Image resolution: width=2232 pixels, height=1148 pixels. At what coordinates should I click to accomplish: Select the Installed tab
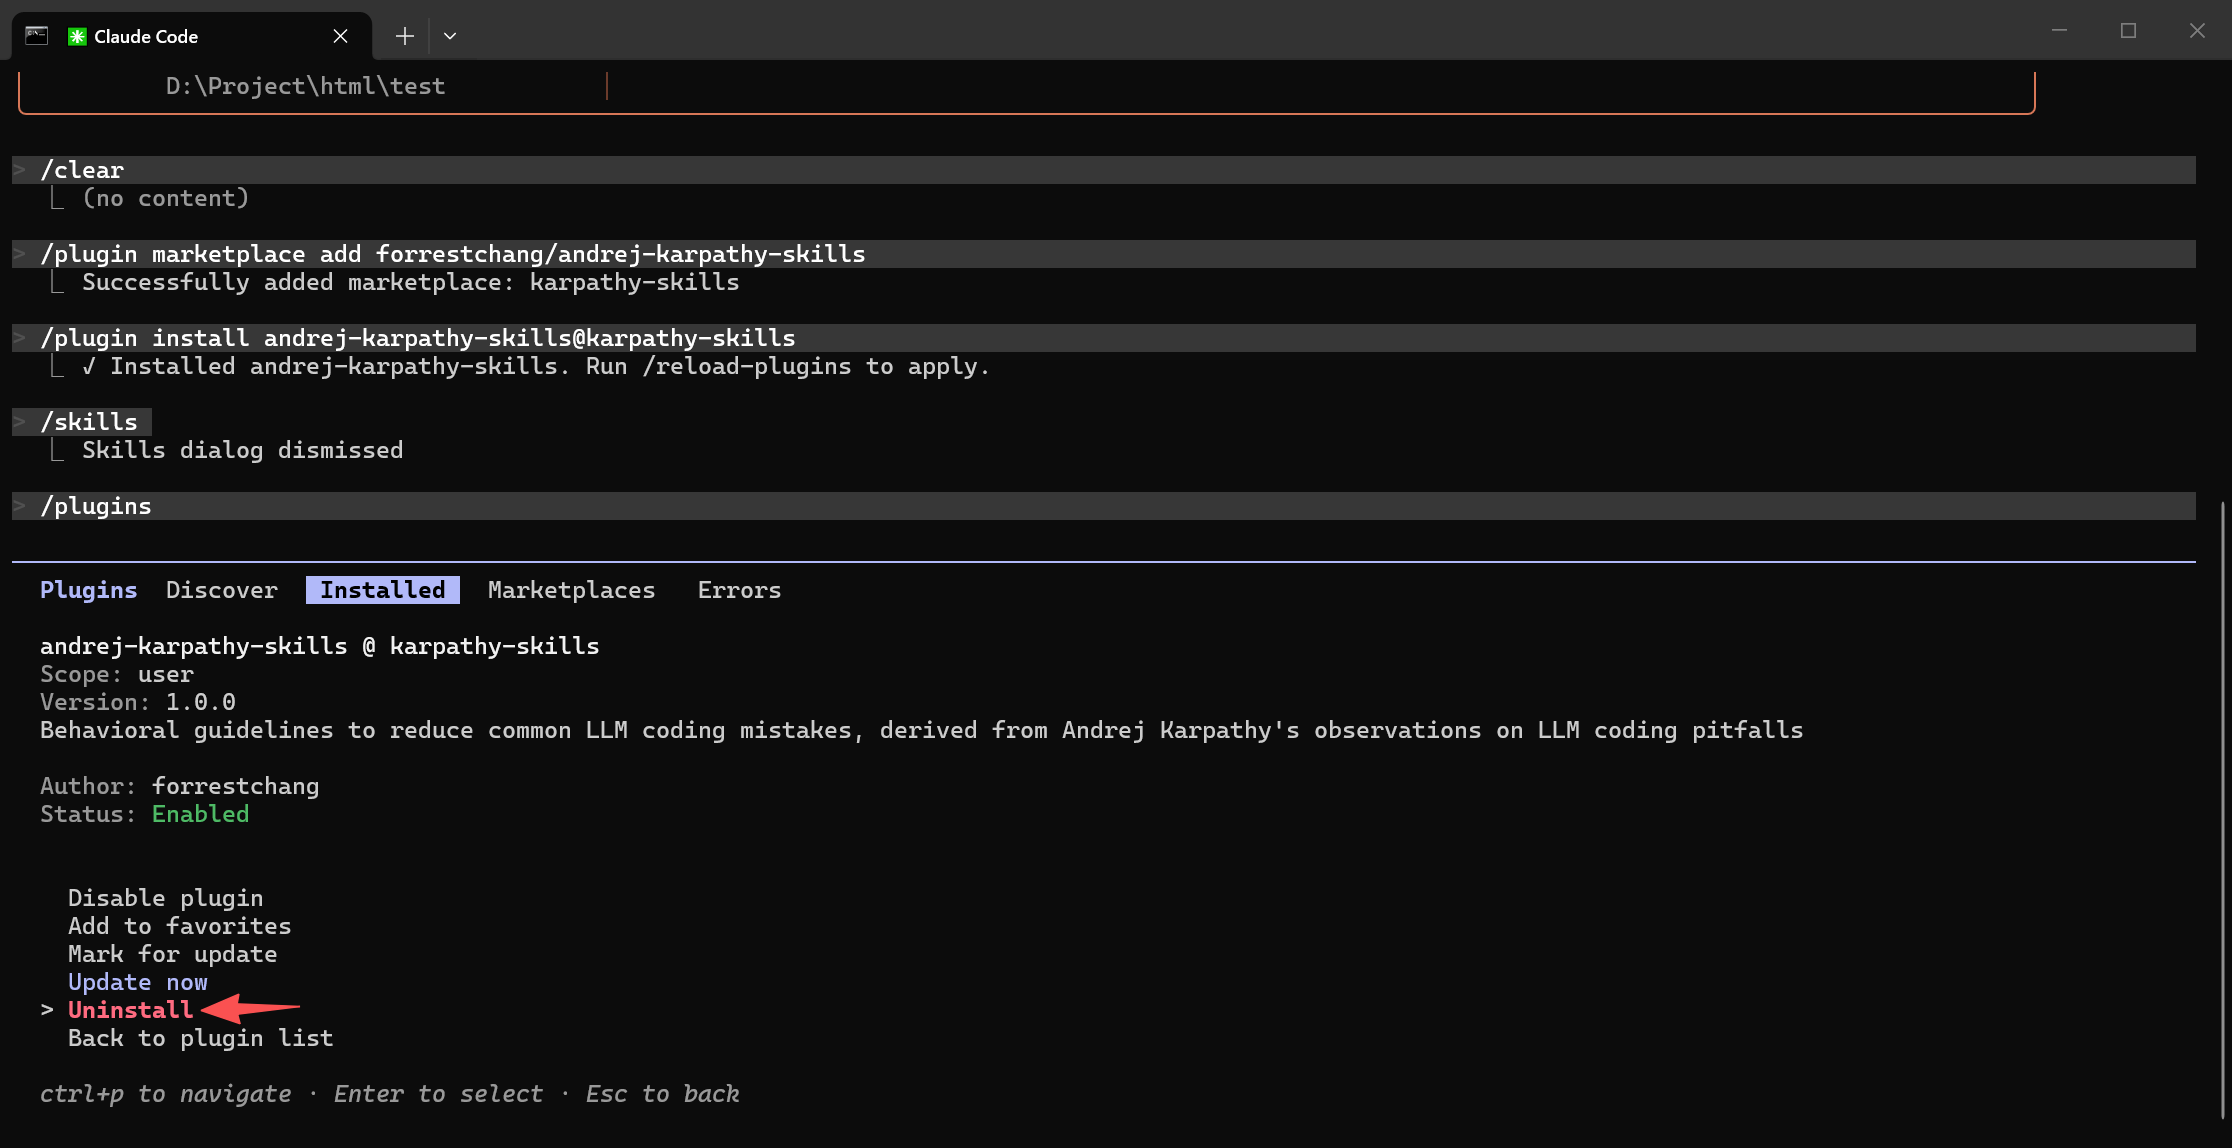pos(383,590)
